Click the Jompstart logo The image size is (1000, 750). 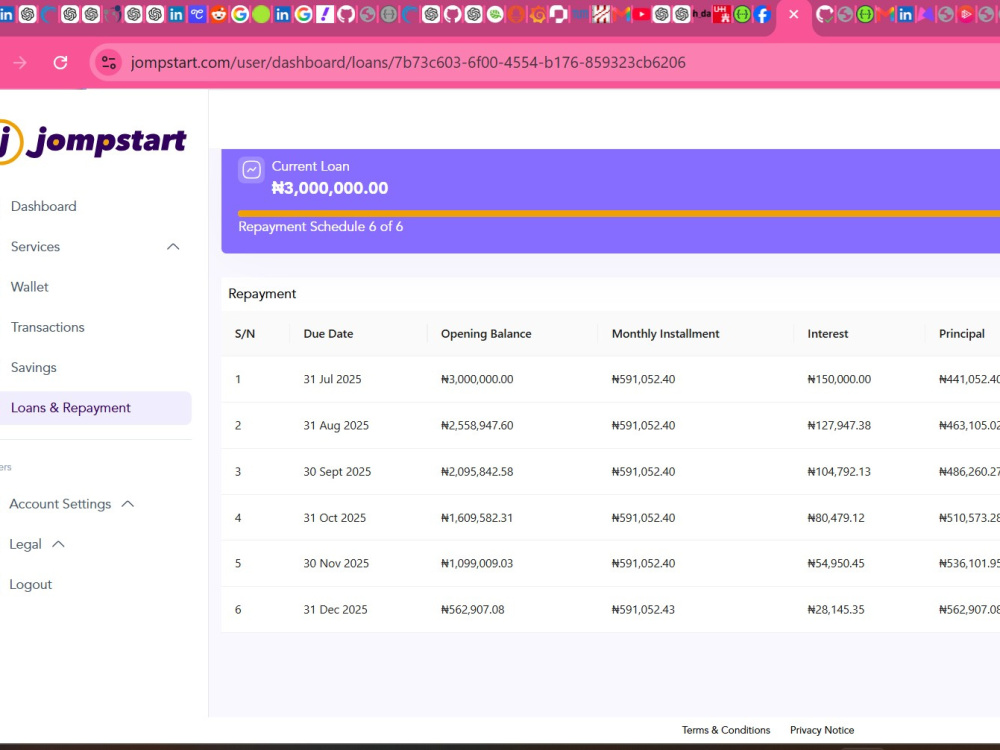pos(93,141)
